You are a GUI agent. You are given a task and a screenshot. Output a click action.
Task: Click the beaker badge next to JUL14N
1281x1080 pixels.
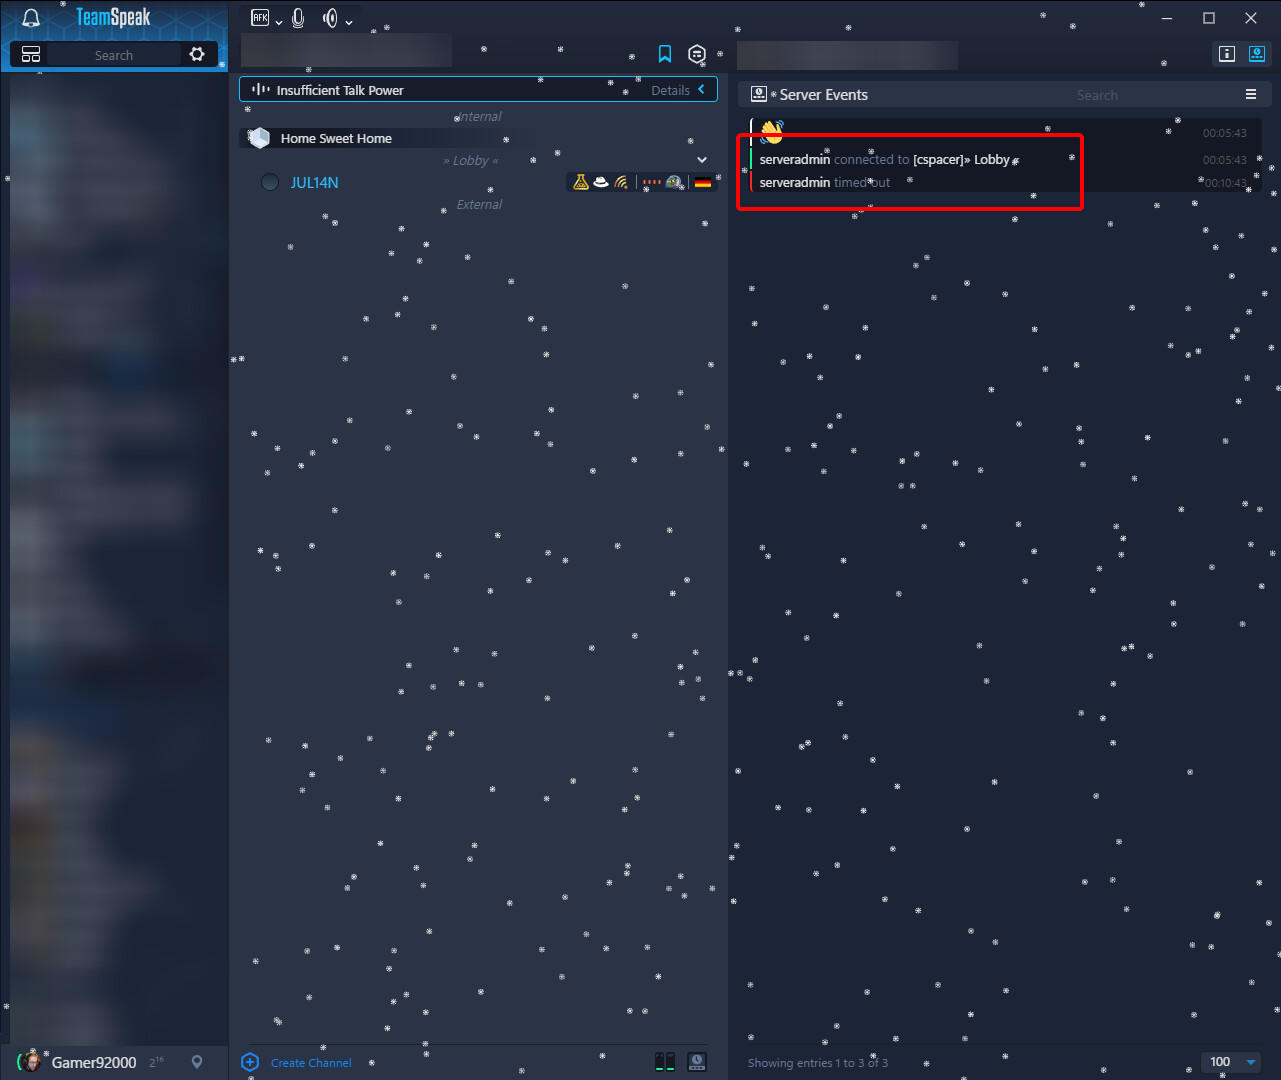coord(582,182)
